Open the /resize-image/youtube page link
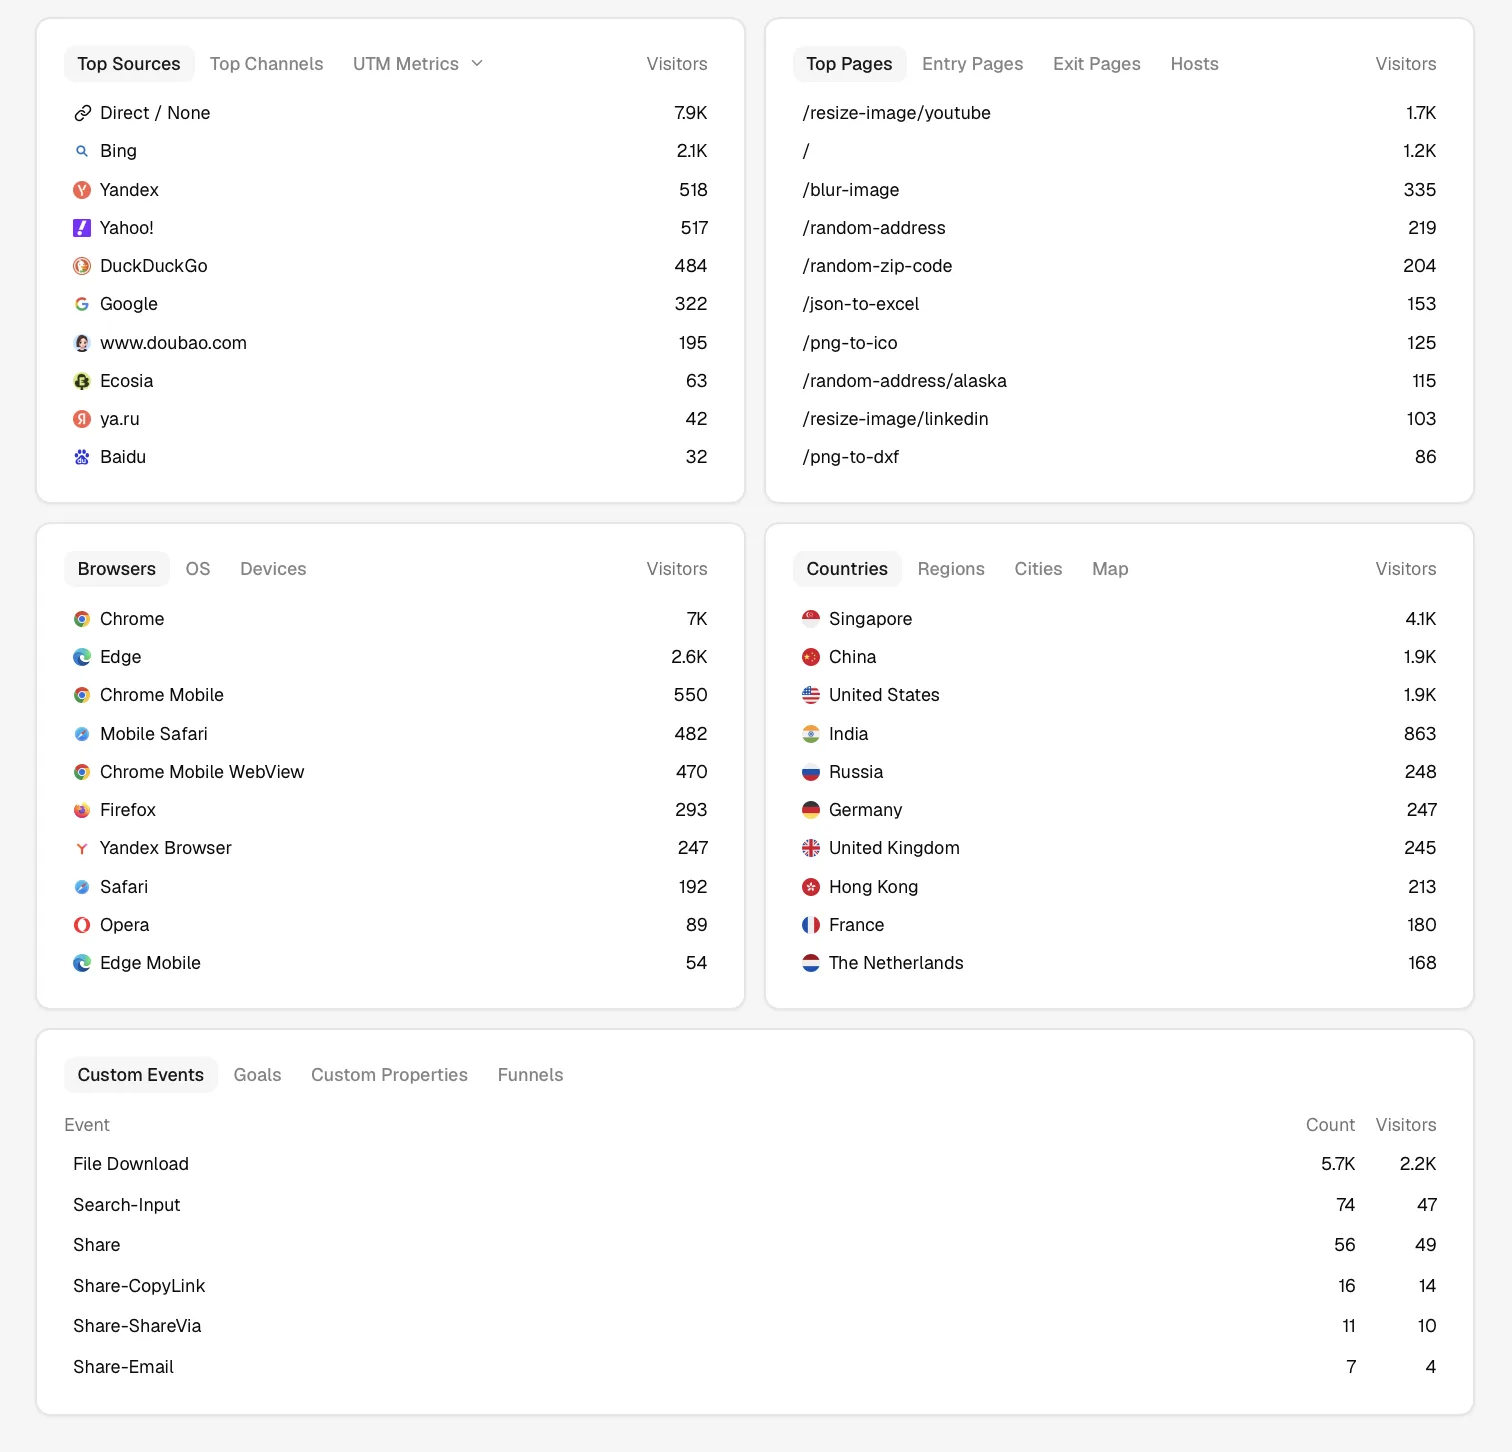The image size is (1512, 1452). [x=896, y=113]
